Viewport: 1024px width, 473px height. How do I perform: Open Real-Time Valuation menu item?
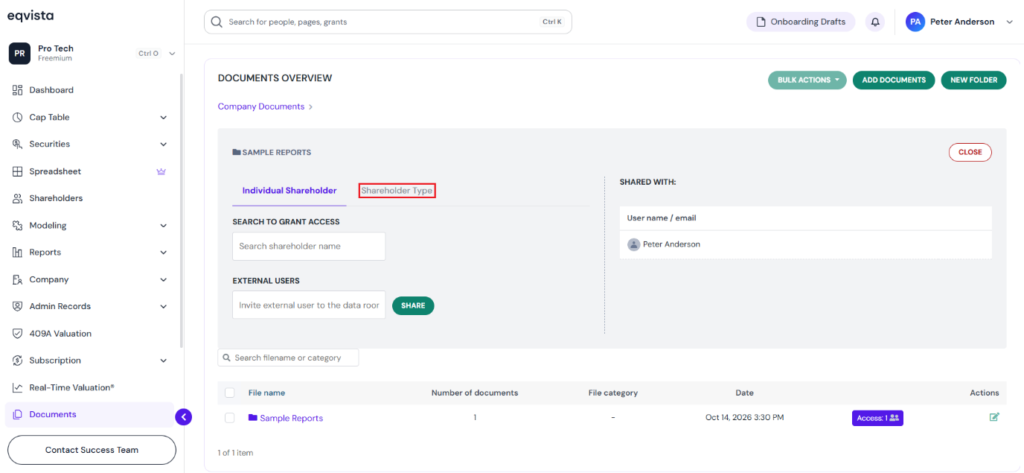tap(72, 387)
